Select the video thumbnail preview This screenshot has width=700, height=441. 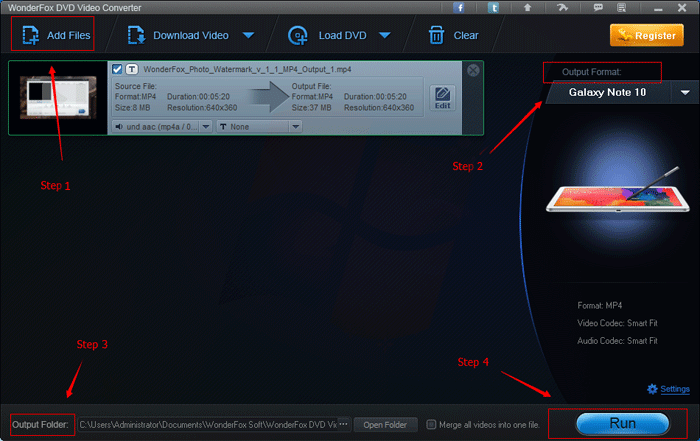tap(58, 98)
